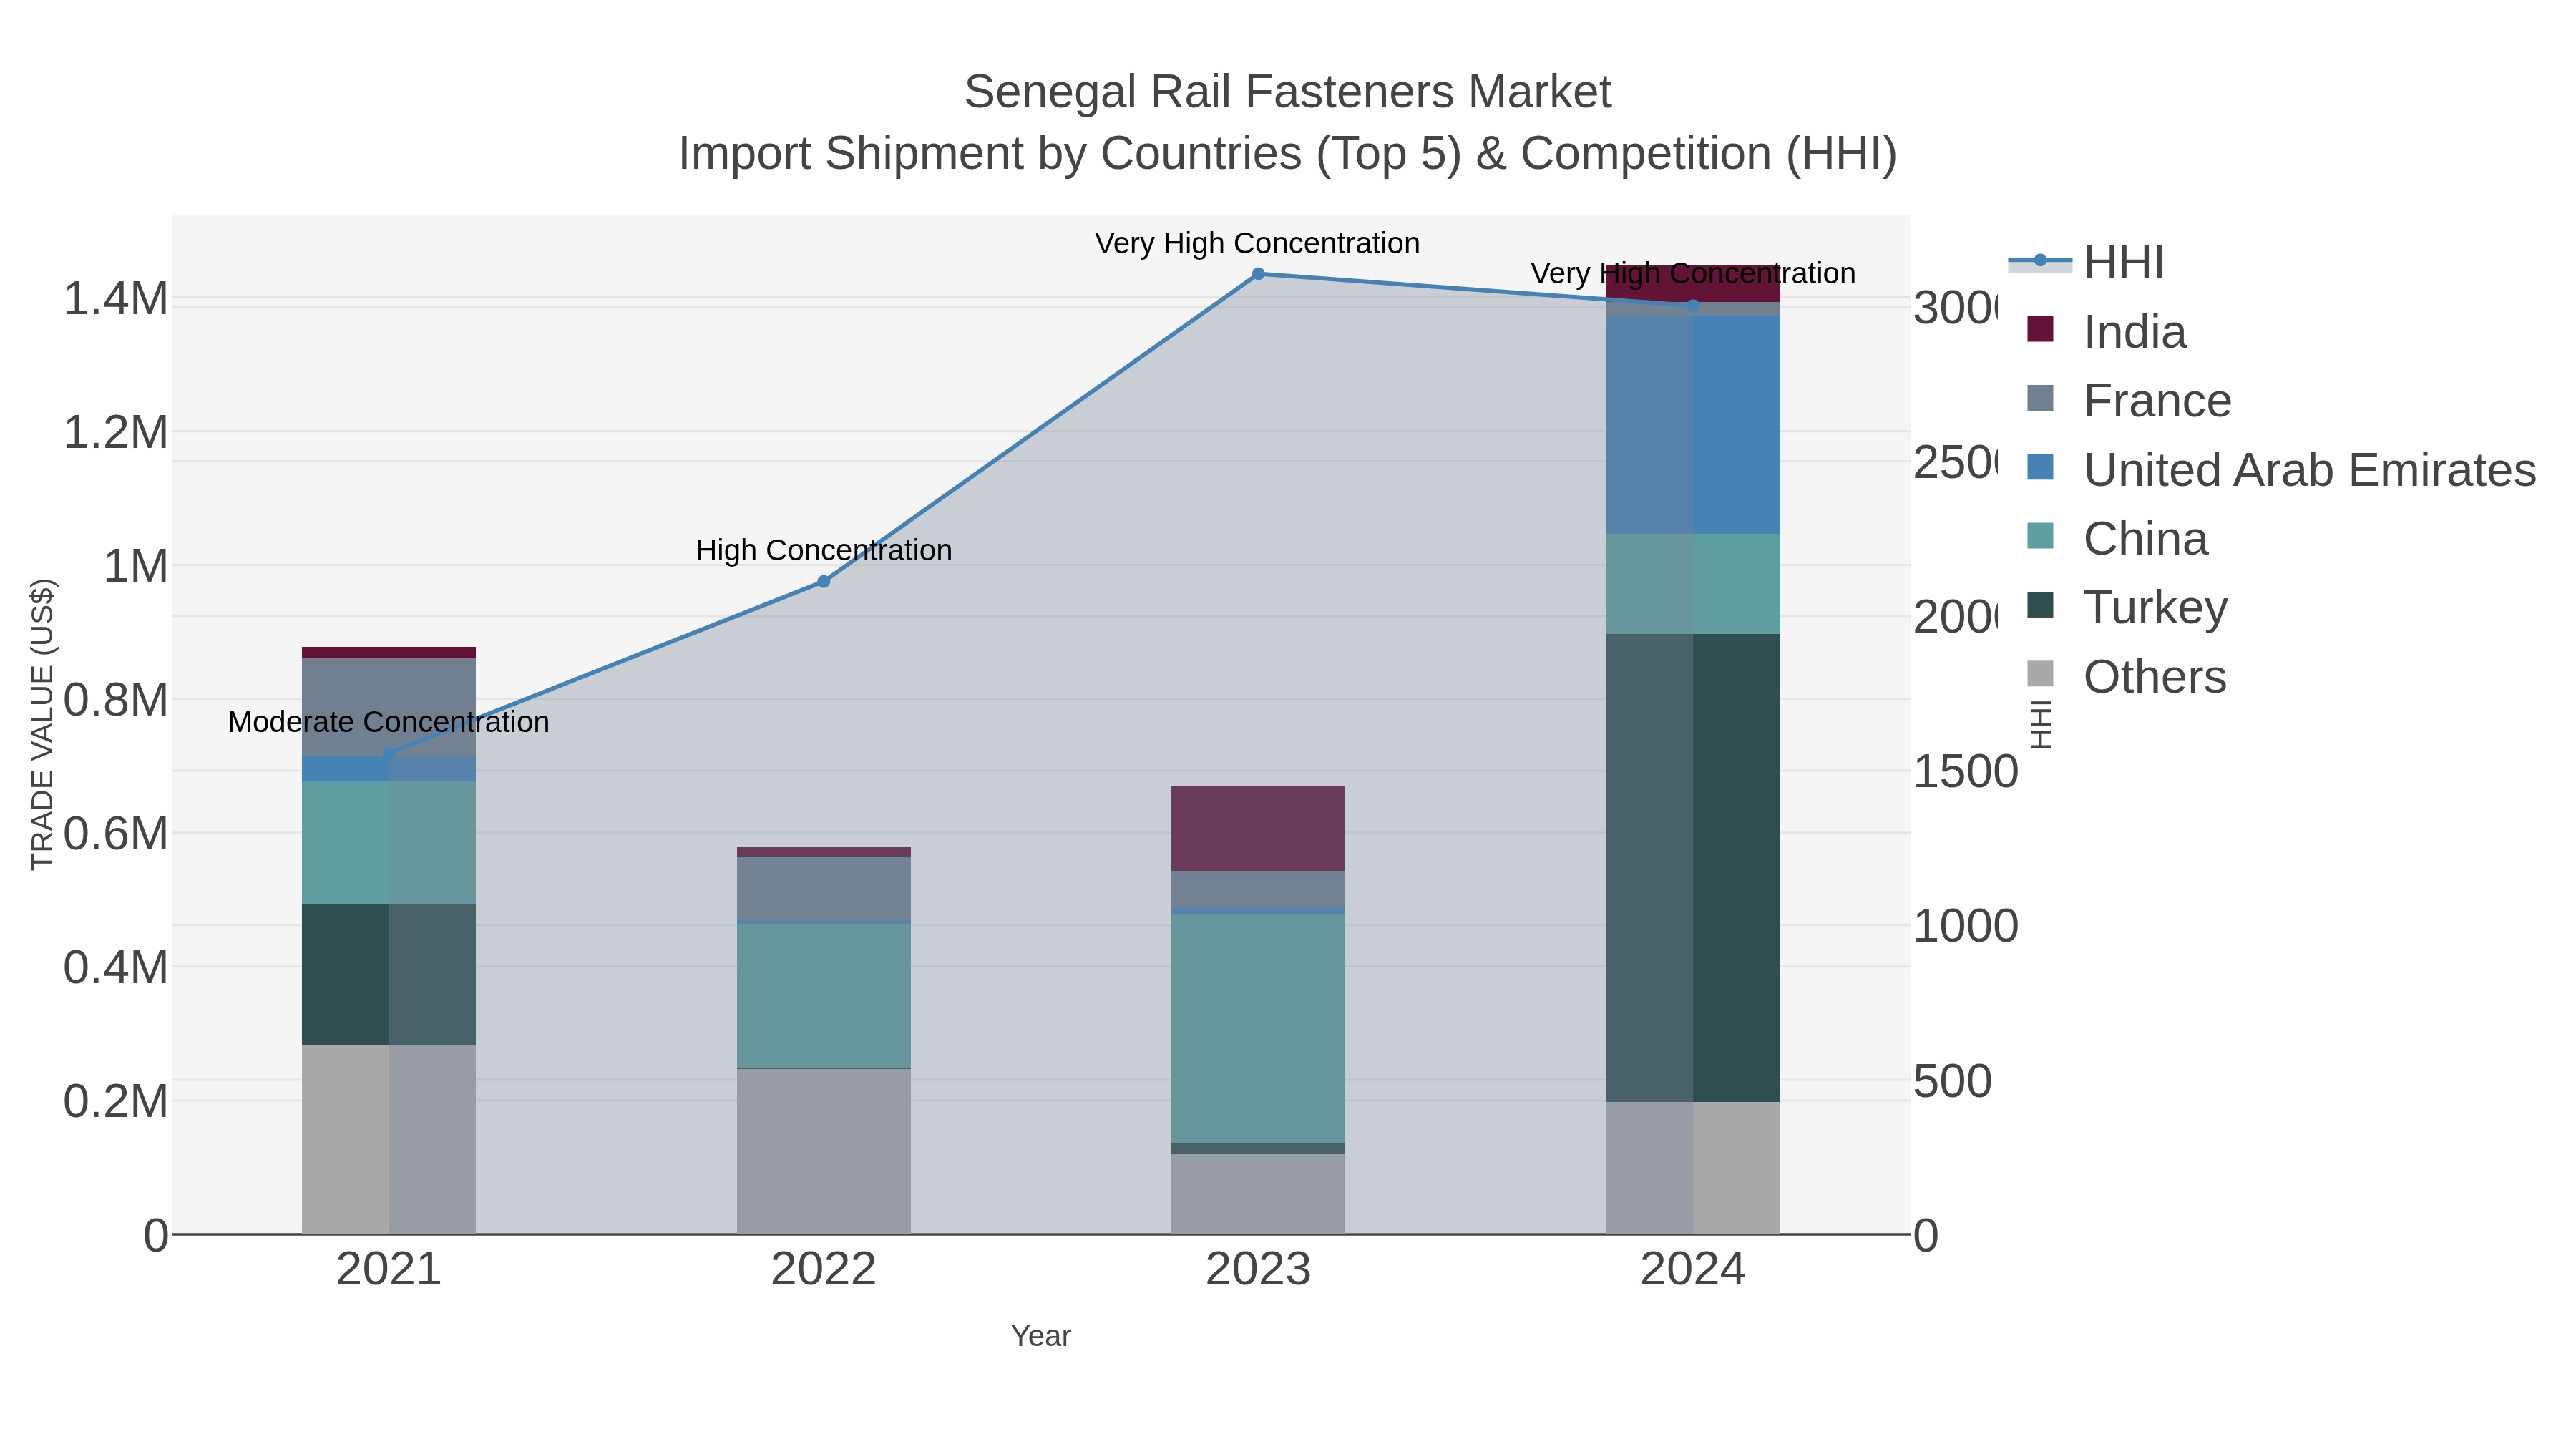Click the 'Very High Concentration' annotation above 2024
This screenshot has height=1449, width=2576.
click(x=1693, y=273)
